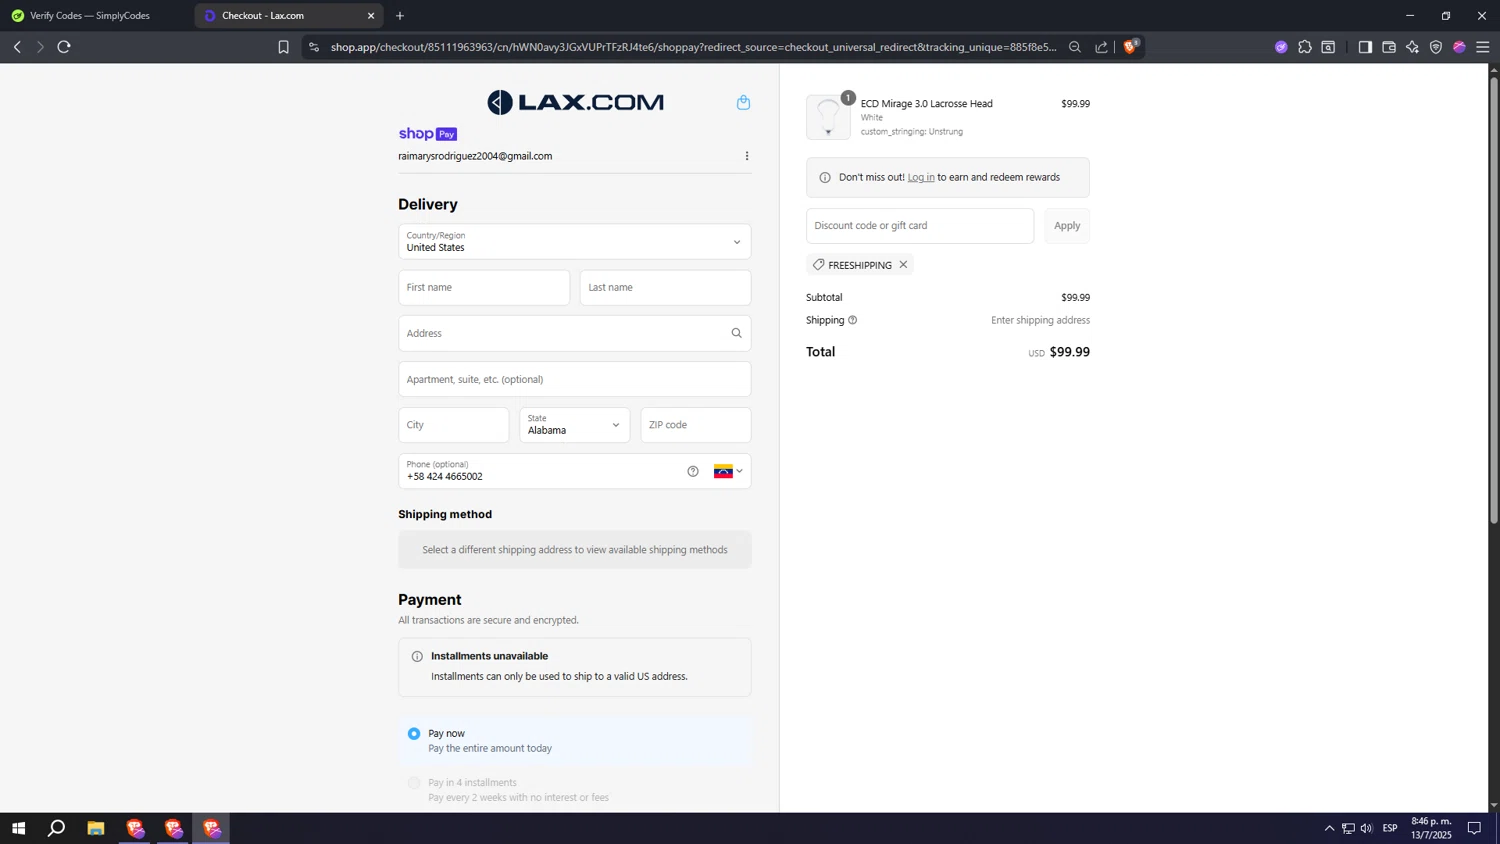Open a new browser tab
1500x844 pixels.
pyautogui.click(x=400, y=16)
